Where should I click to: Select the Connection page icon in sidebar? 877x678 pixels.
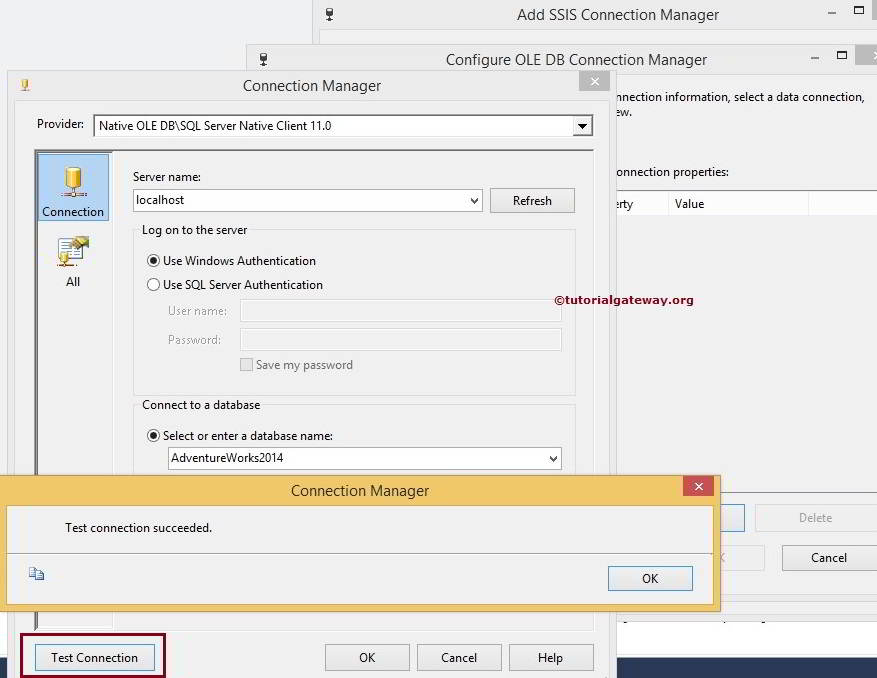coord(71,186)
